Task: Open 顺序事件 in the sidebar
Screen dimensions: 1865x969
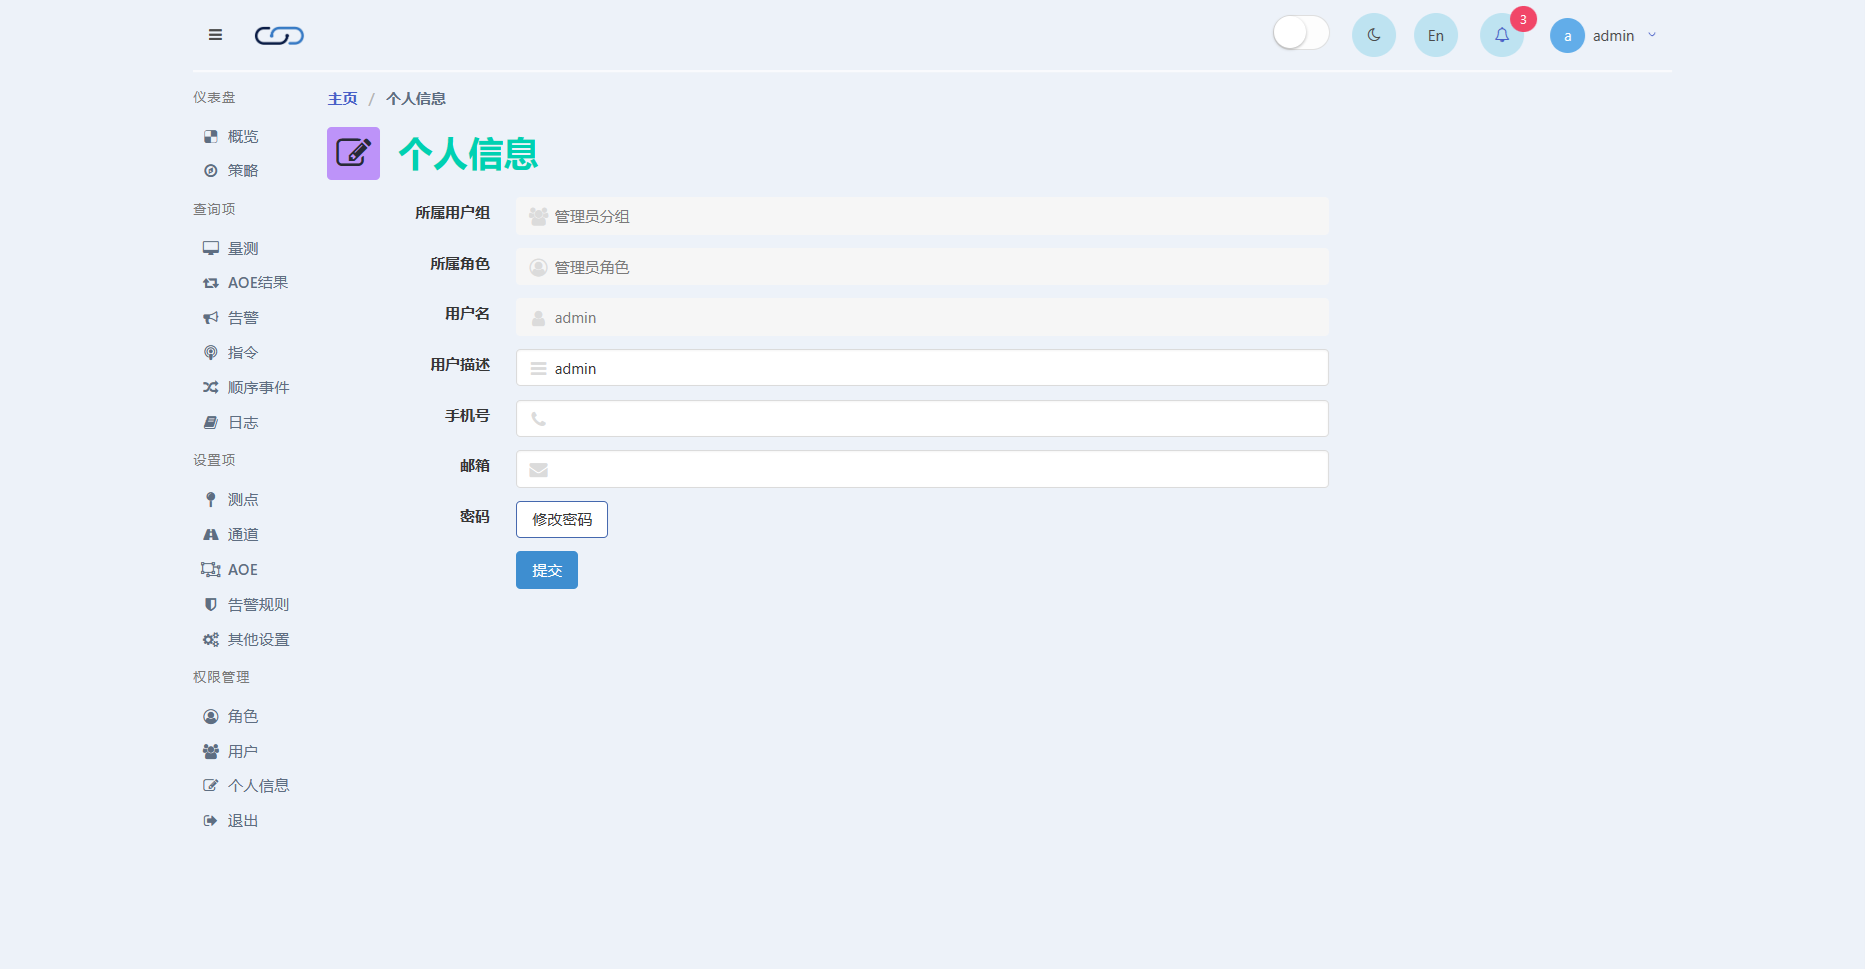Action: pos(258,387)
